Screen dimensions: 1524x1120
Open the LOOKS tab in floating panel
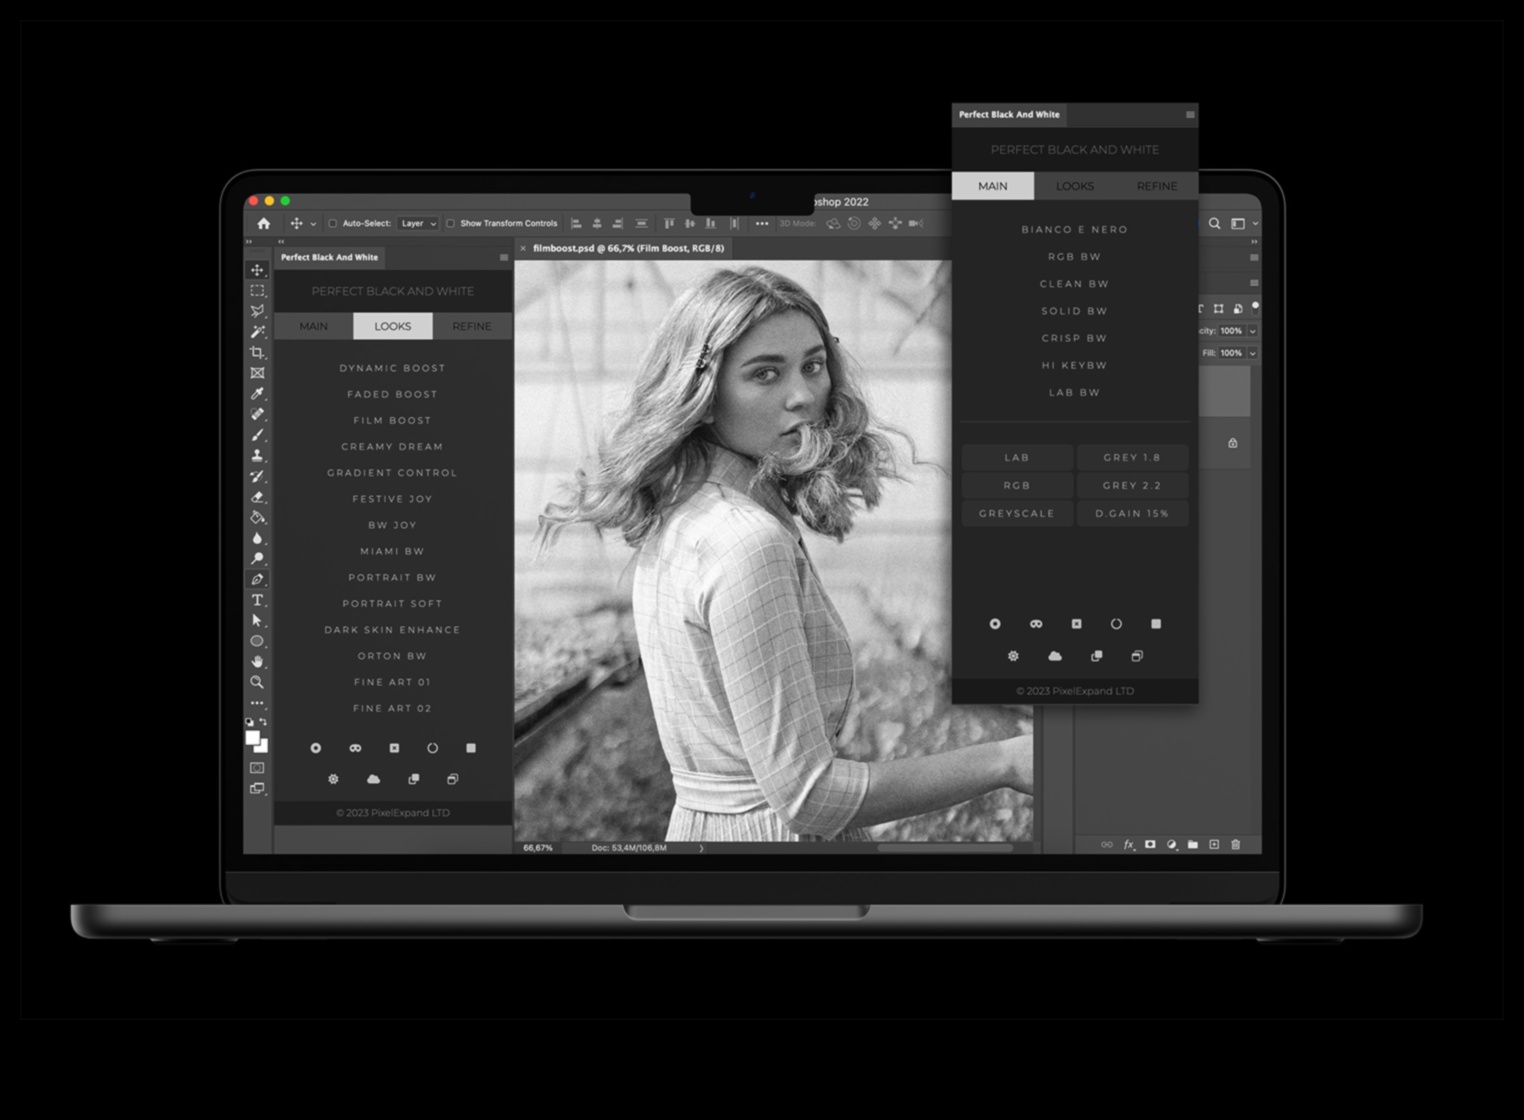pos(1074,186)
